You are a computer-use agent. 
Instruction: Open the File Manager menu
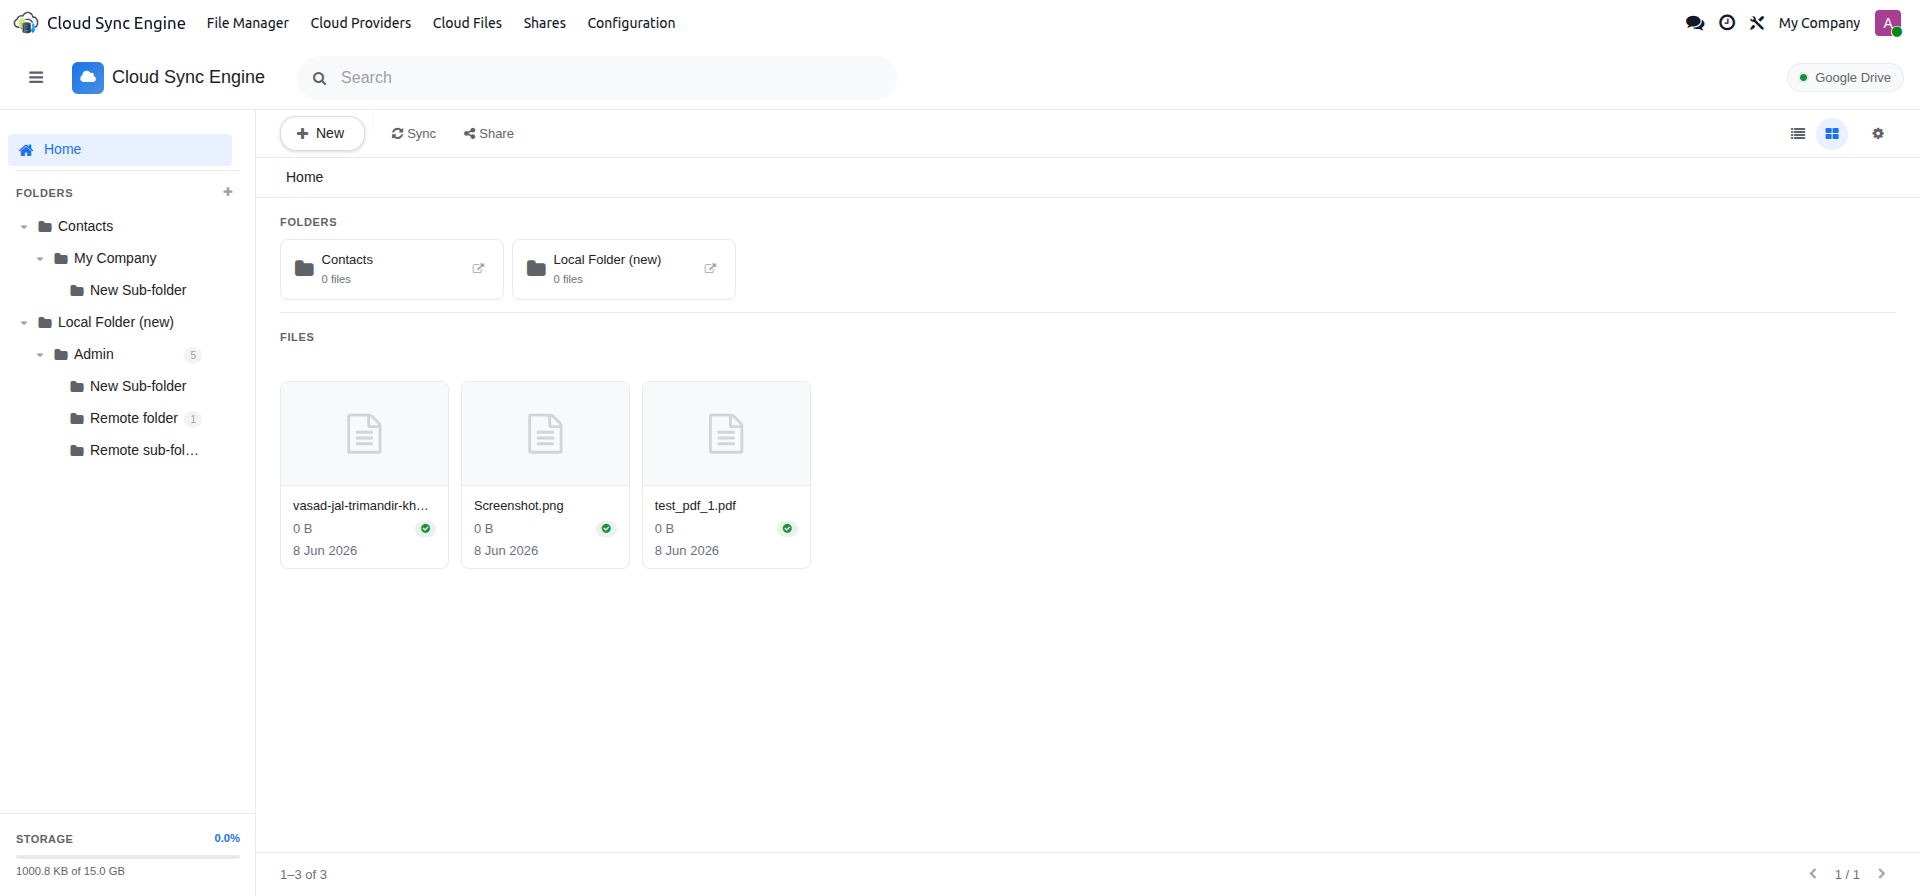point(247,23)
